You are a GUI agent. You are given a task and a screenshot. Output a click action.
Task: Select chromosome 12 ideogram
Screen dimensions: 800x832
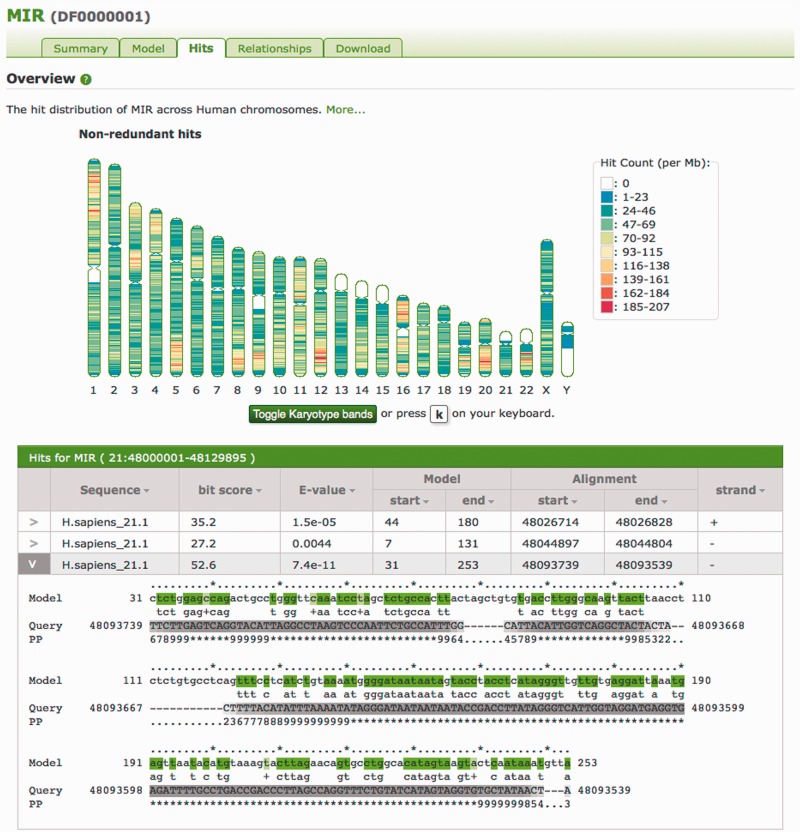(320, 317)
